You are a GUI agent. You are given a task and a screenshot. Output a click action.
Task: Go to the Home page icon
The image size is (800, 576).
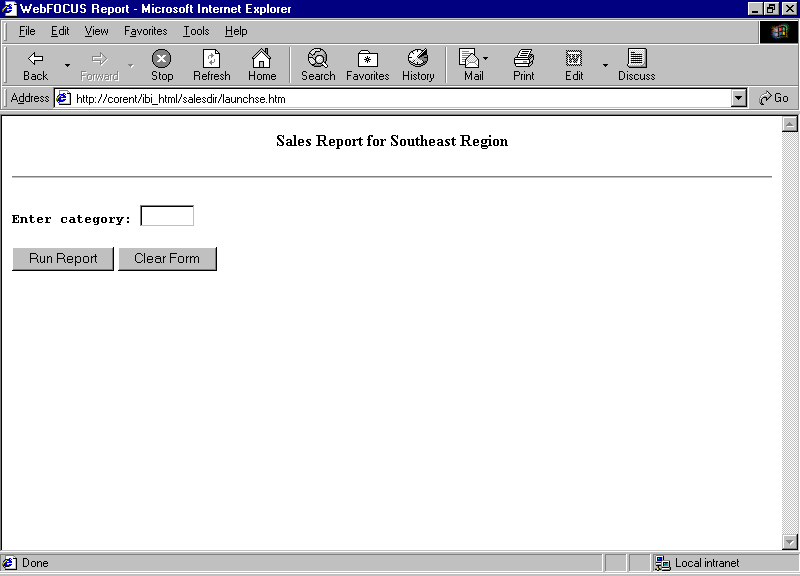pyautogui.click(x=262, y=65)
